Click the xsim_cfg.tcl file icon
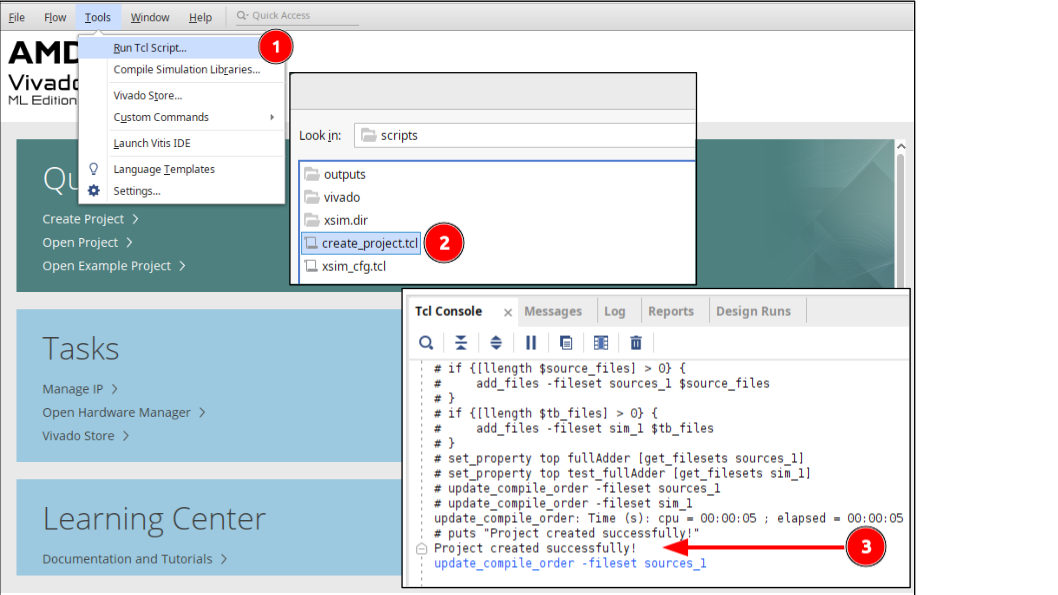The image size is (1058, 595). (x=311, y=266)
